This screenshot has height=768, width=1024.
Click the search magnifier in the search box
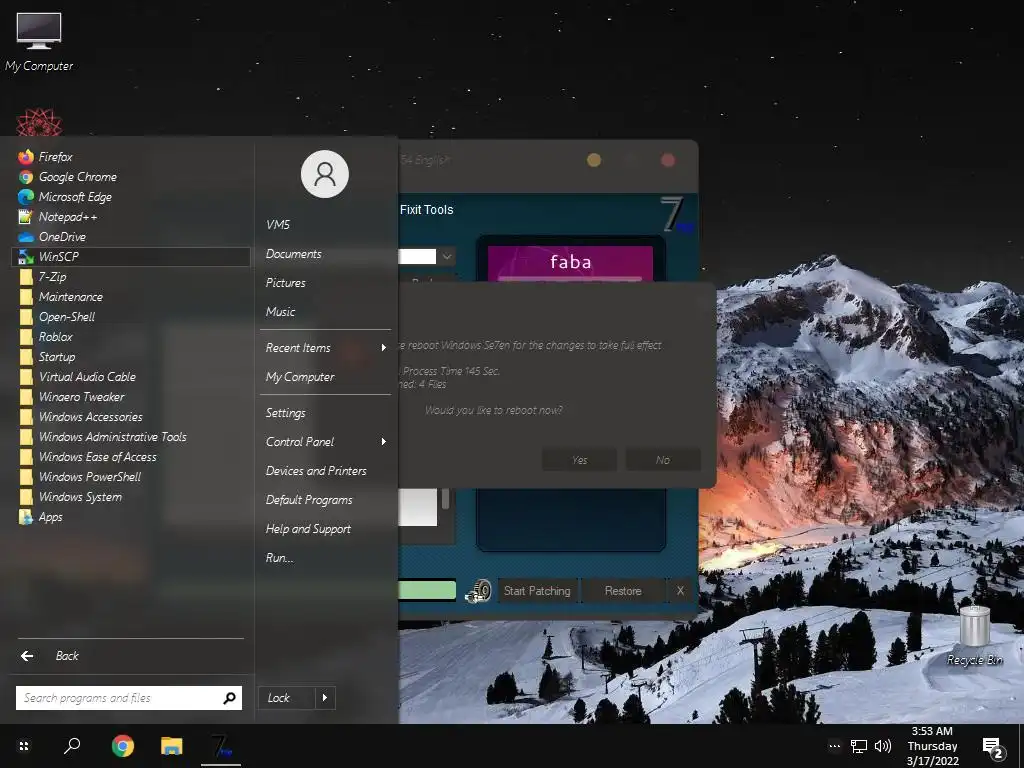coord(229,698)
